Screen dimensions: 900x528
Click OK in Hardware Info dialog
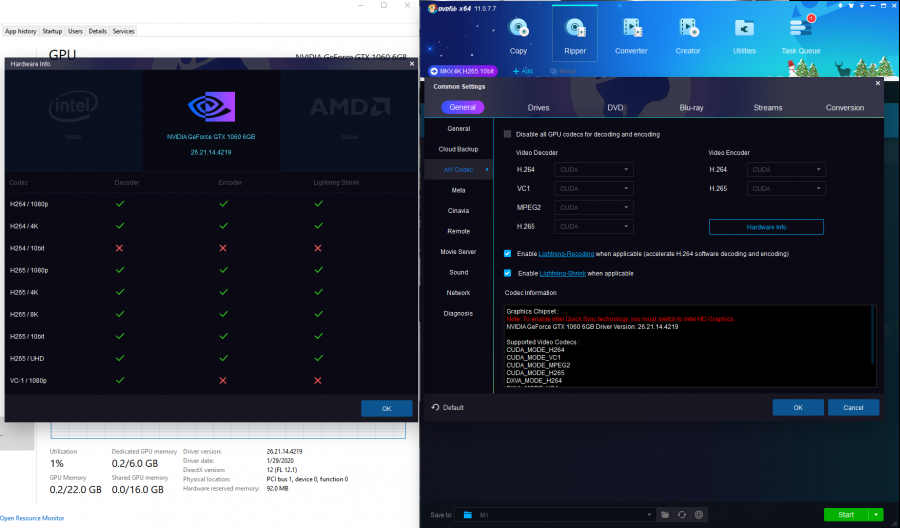tap(386, 409)
